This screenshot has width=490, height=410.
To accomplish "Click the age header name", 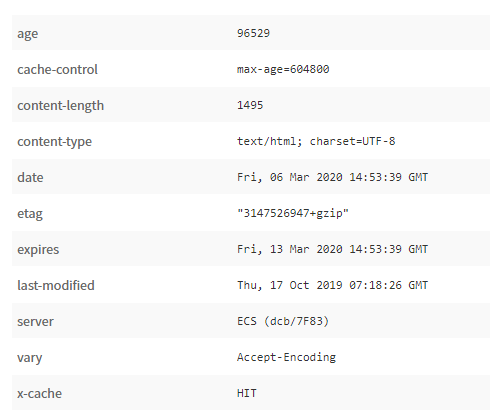I will pyautogui.click(x=28, y=34).
